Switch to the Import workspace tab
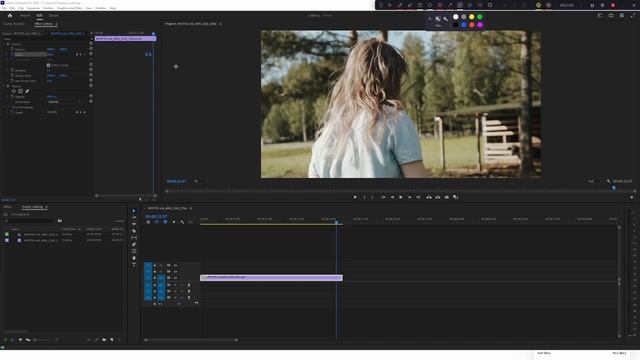This screenshot has width=640, height=360. [x=25, y=16]
